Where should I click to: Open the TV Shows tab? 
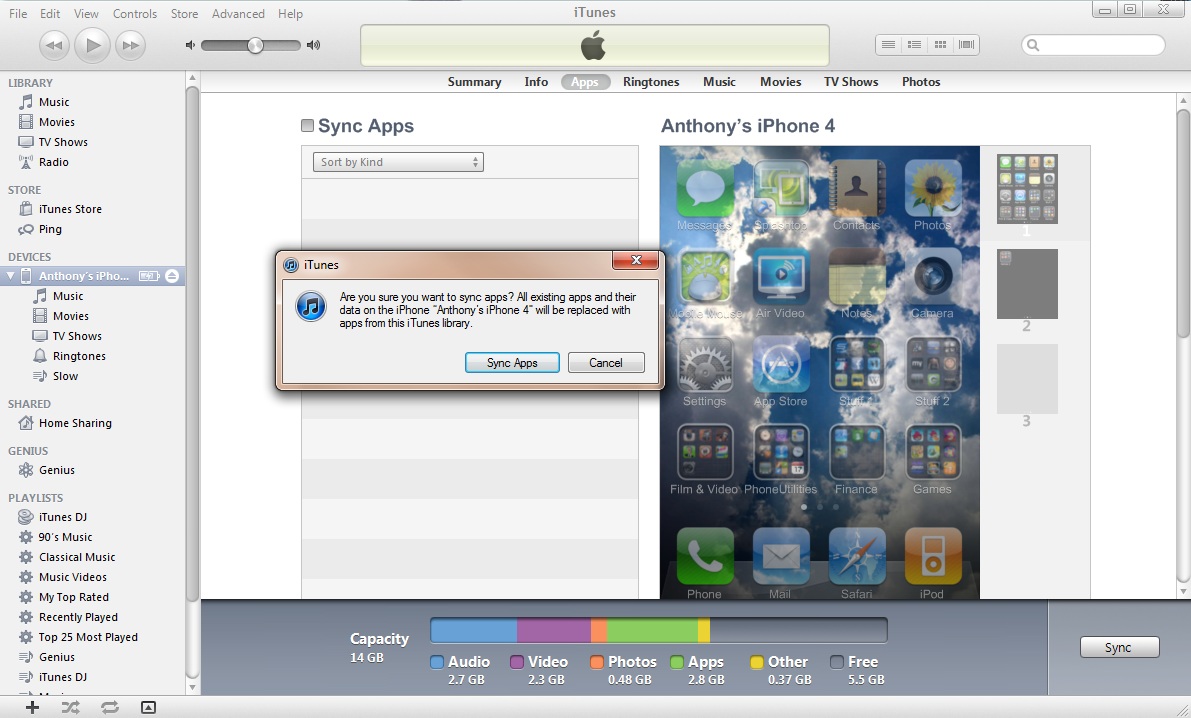[x=851, y=82]
